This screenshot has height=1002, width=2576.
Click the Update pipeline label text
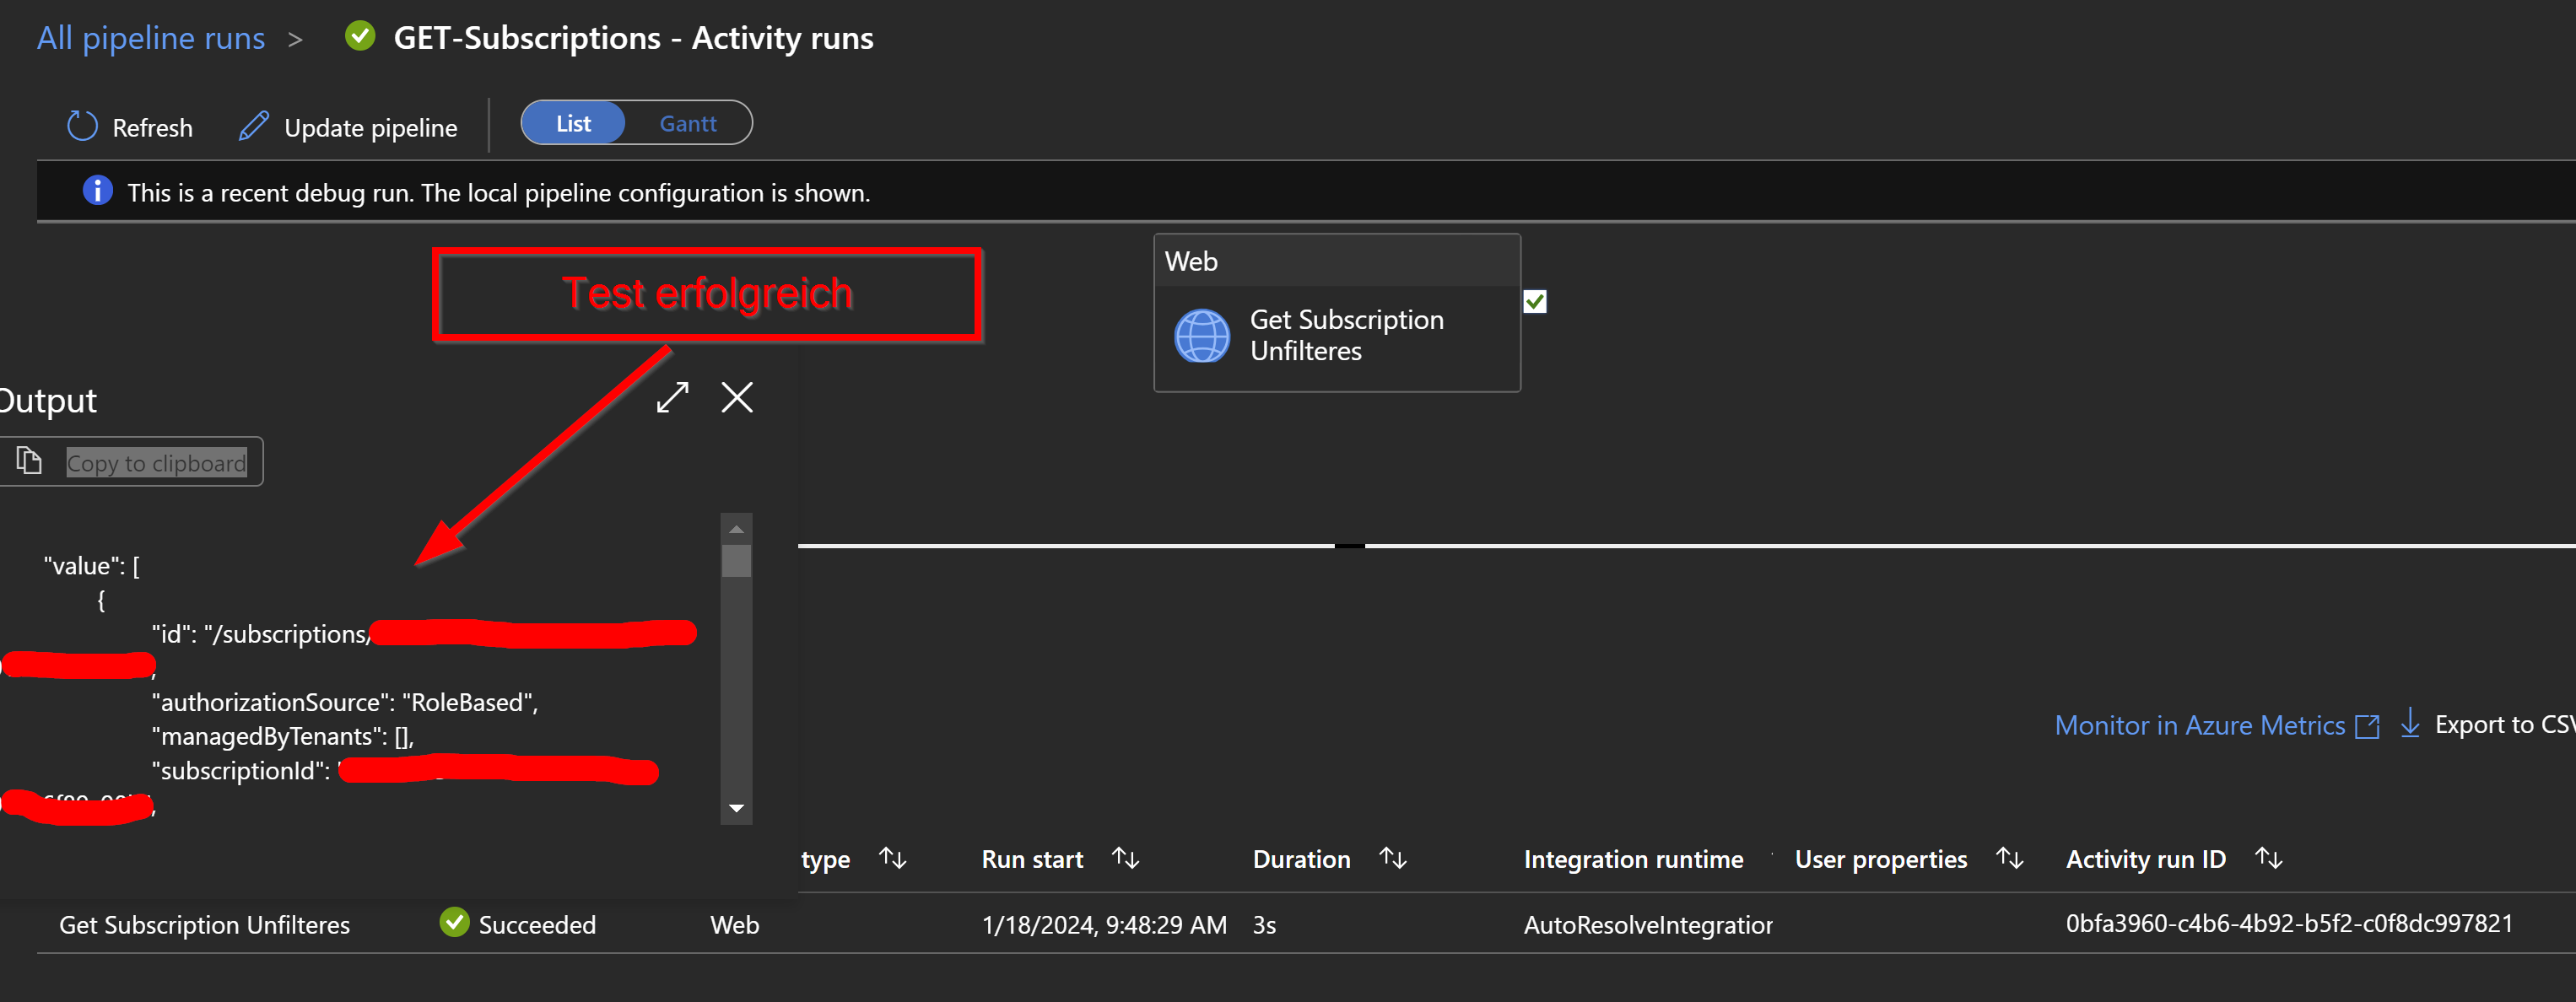click(x=370, y=128)
